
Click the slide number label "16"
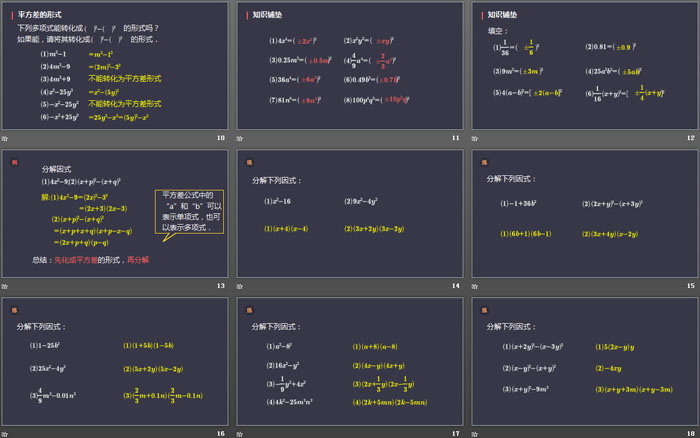click(221, 434)
